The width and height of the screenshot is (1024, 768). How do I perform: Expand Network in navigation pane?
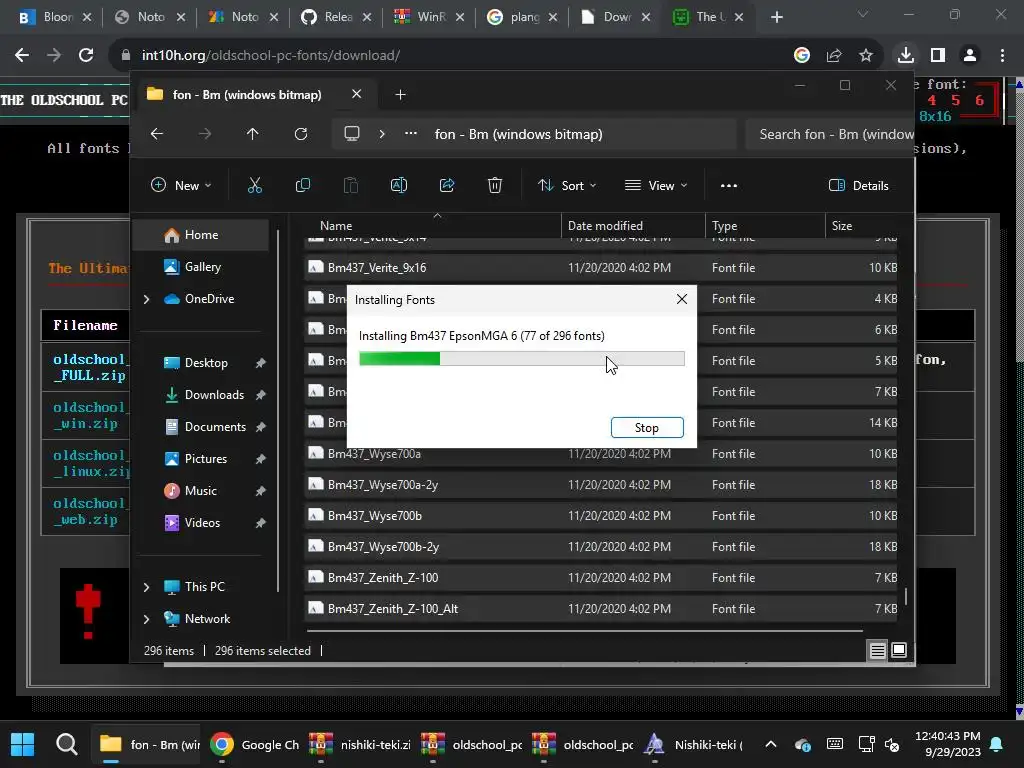[146, 619]
